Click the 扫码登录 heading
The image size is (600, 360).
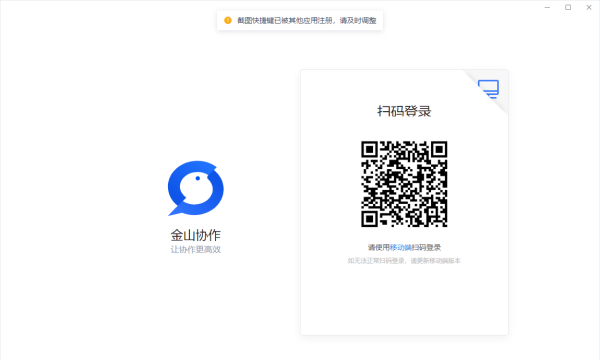(x=404, y=111)
